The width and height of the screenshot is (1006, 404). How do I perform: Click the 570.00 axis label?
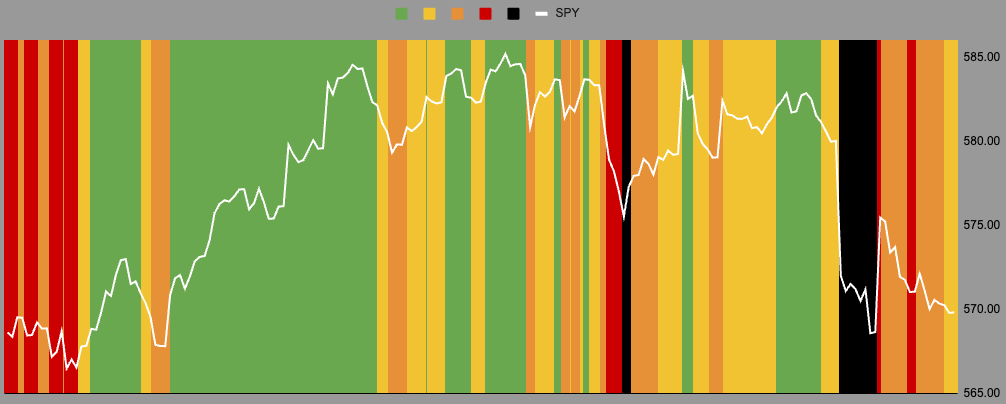tap(980, 309)
